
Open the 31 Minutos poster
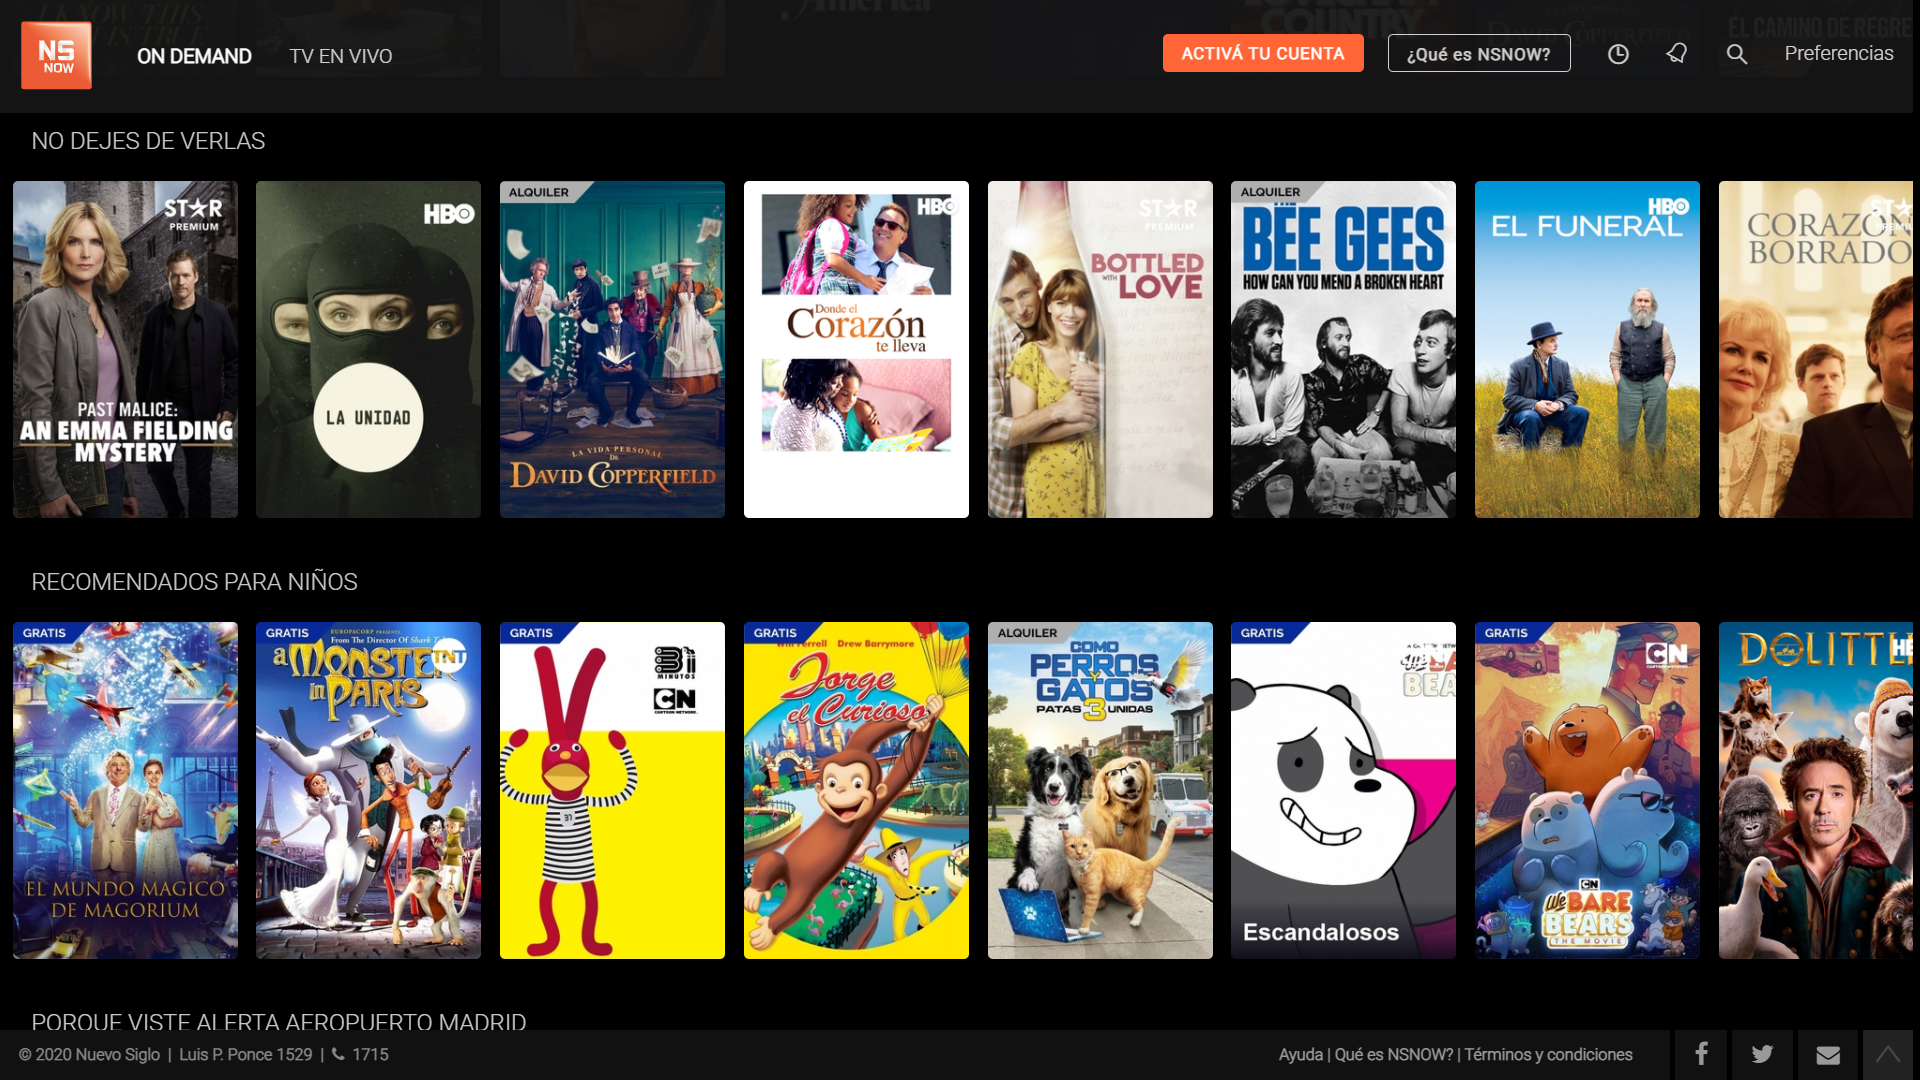[x=612, y=790]
